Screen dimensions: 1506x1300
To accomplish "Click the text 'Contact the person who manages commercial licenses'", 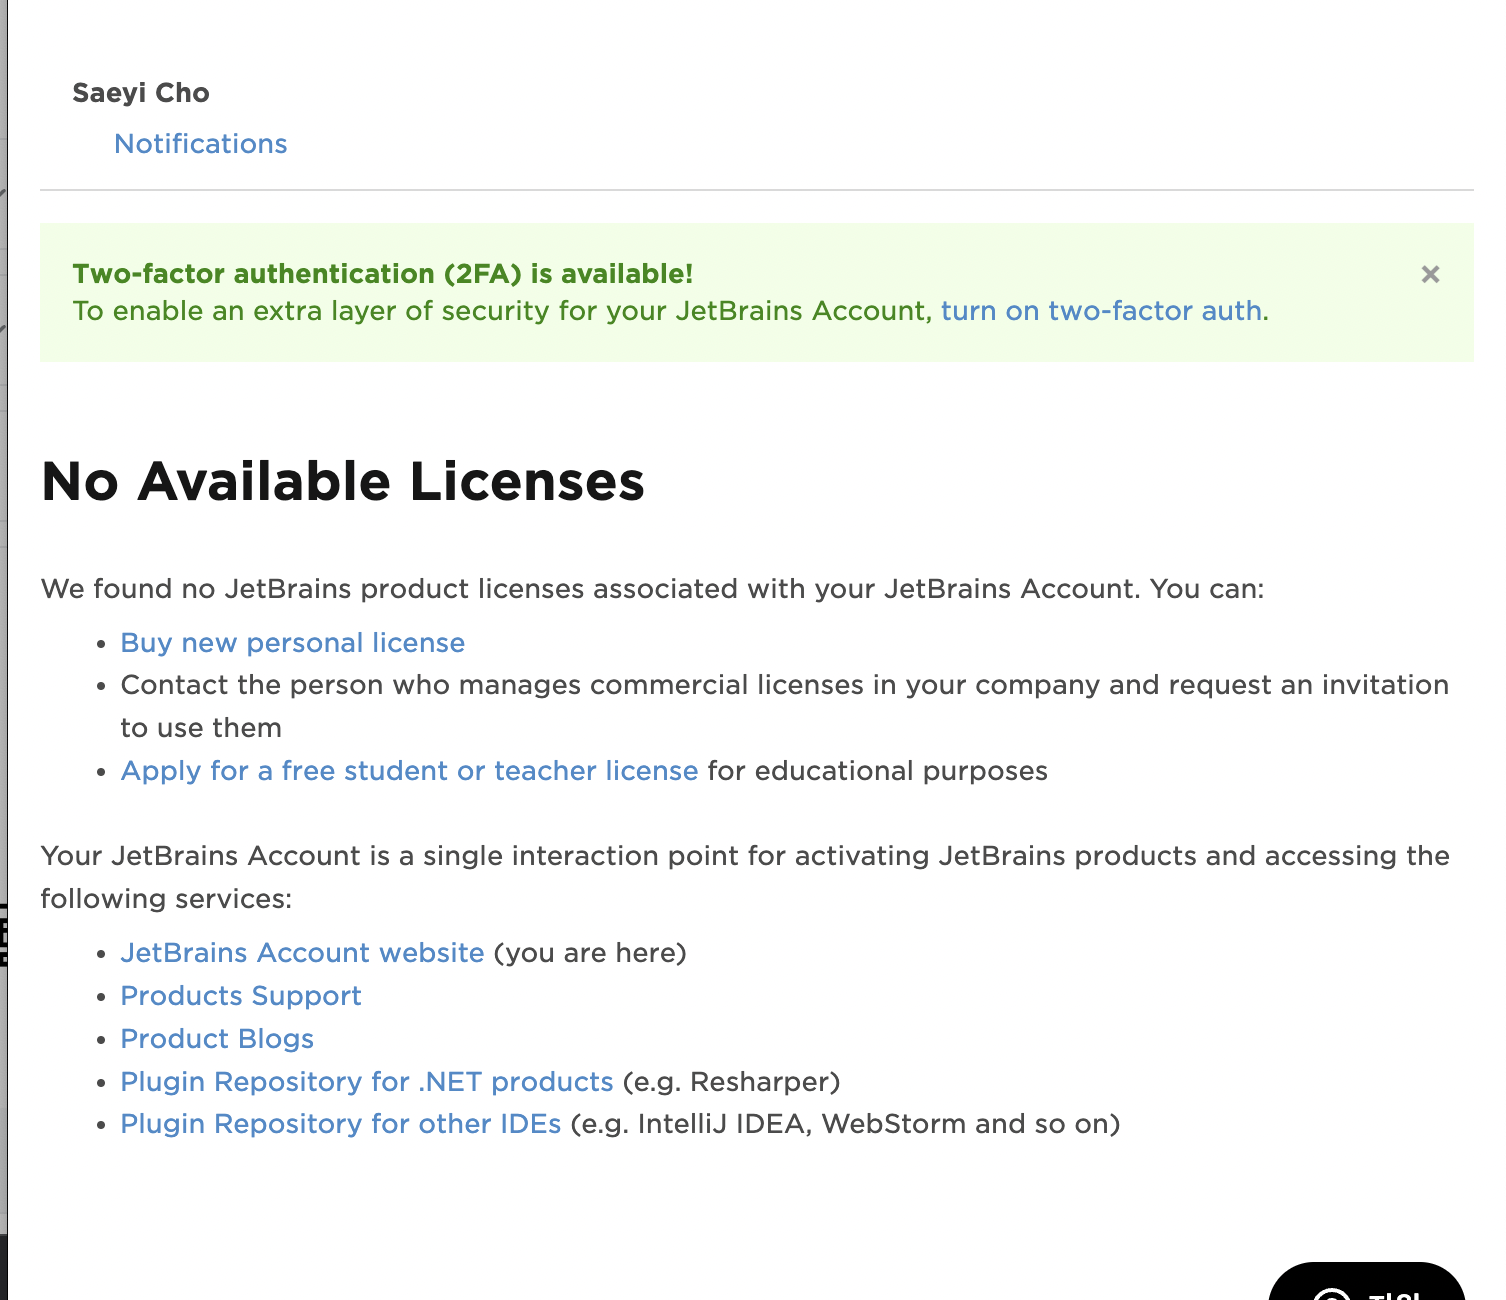I will (x=492, y=685).
